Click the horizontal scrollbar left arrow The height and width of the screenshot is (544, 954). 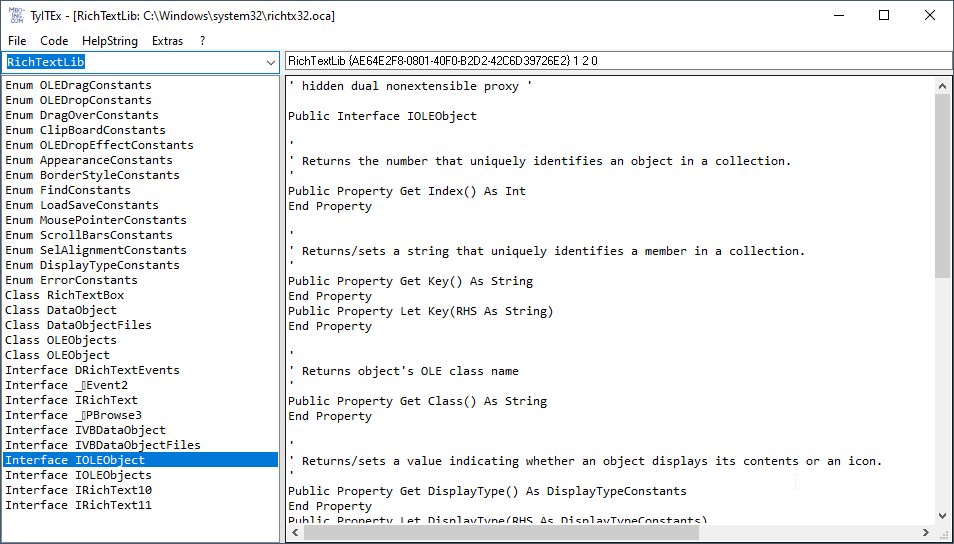pyautogui.click(x=296, y=533)
